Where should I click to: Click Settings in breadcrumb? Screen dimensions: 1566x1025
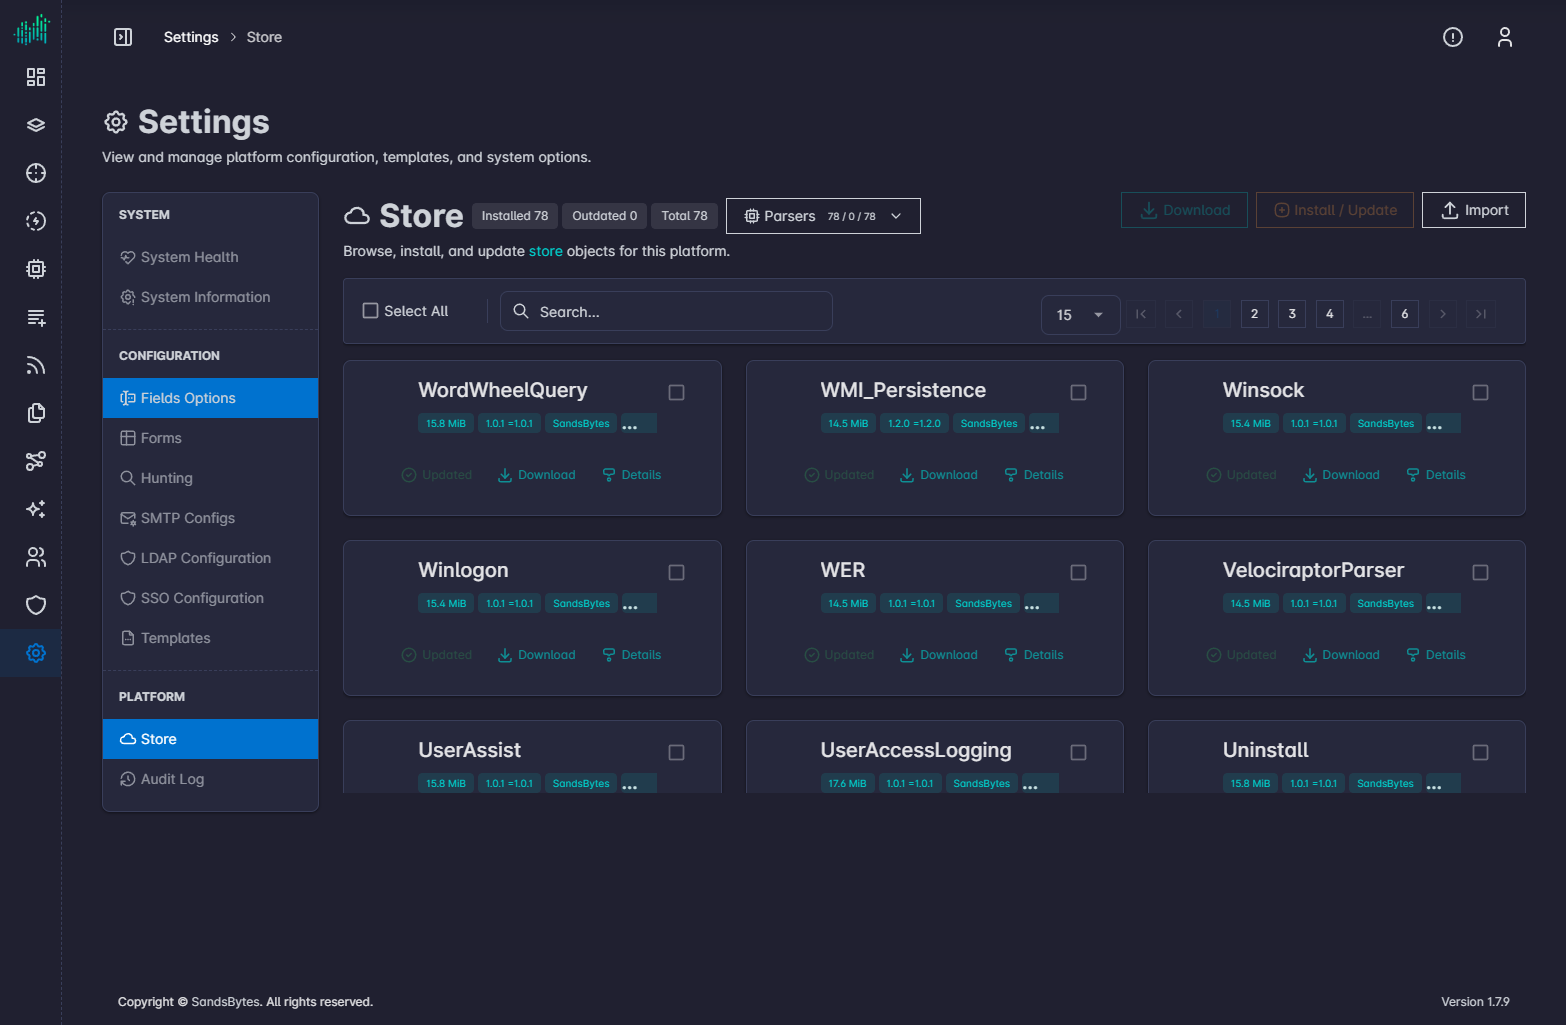191,37
